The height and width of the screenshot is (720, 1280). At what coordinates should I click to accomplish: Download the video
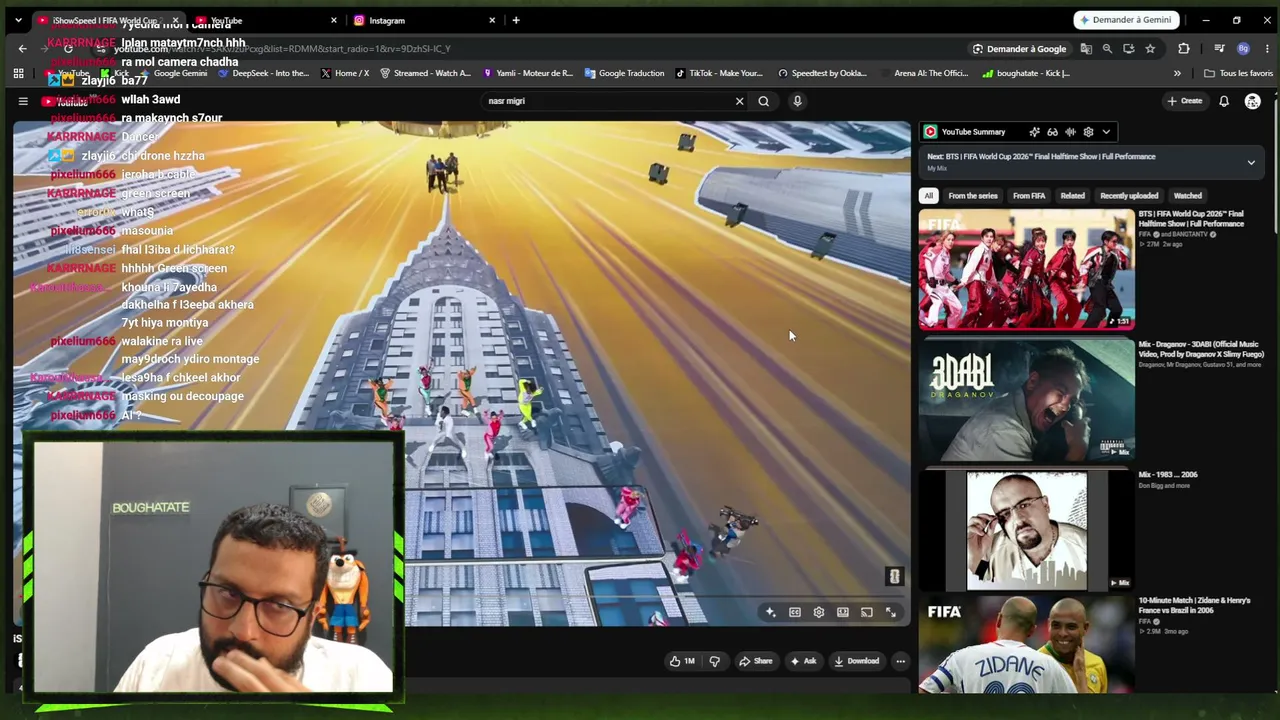coord(856,661)
